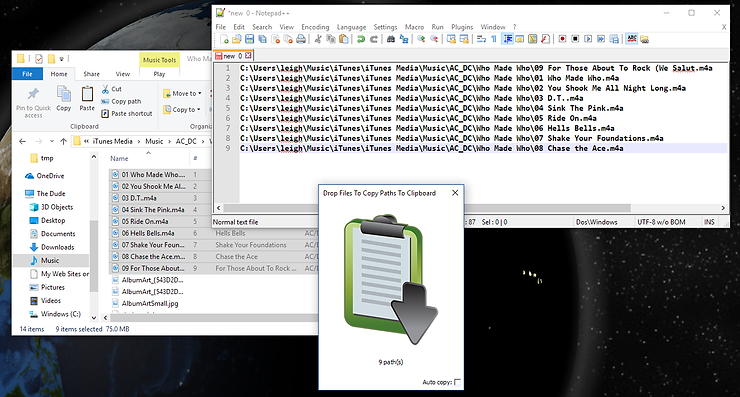Open Explorer quick access toolbar dropdown arrow
Viewport: 740px width, 397px height.
coord(61,59)
